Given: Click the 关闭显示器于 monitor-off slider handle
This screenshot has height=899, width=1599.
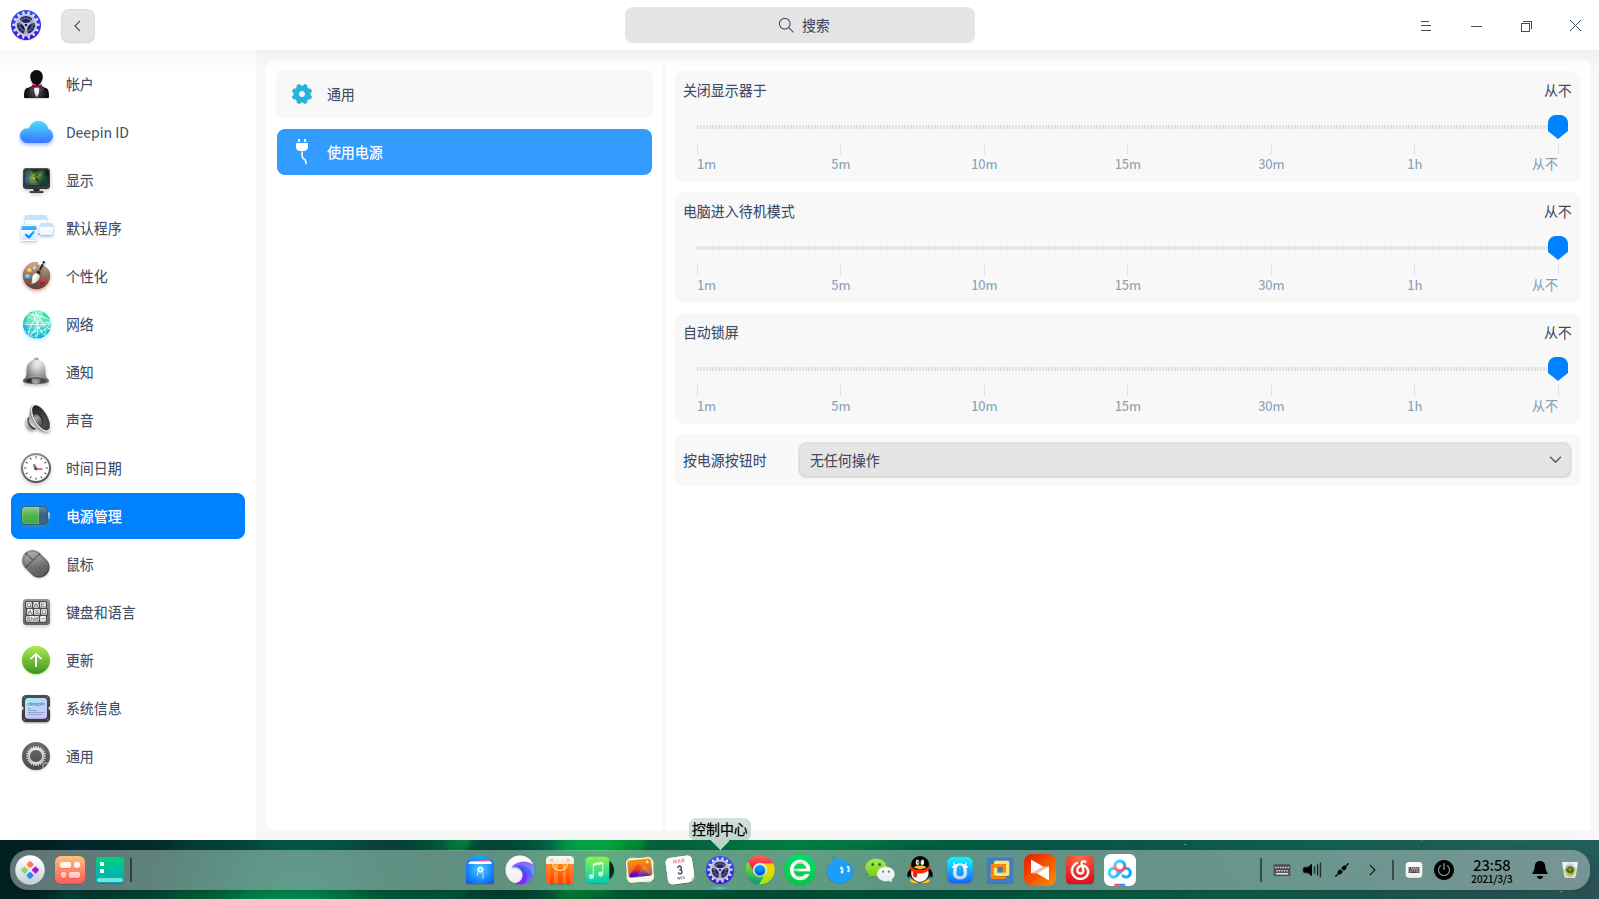Looking at the screenshot, I should pos(1557,127).
